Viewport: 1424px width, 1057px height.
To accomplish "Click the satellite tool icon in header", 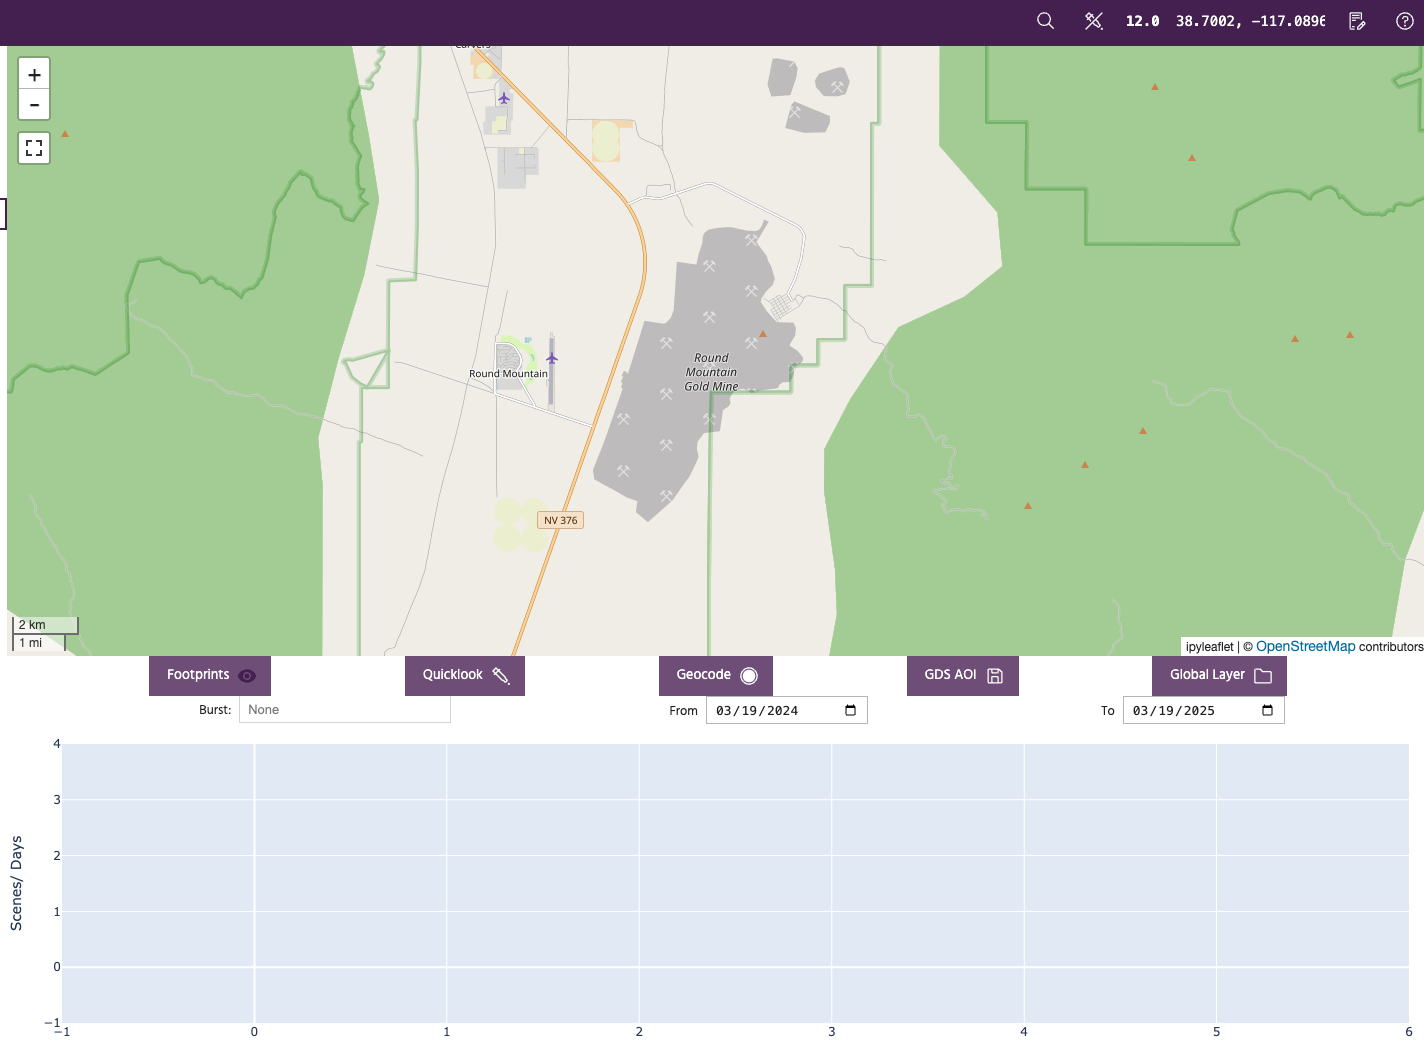I will point(1094,21).
